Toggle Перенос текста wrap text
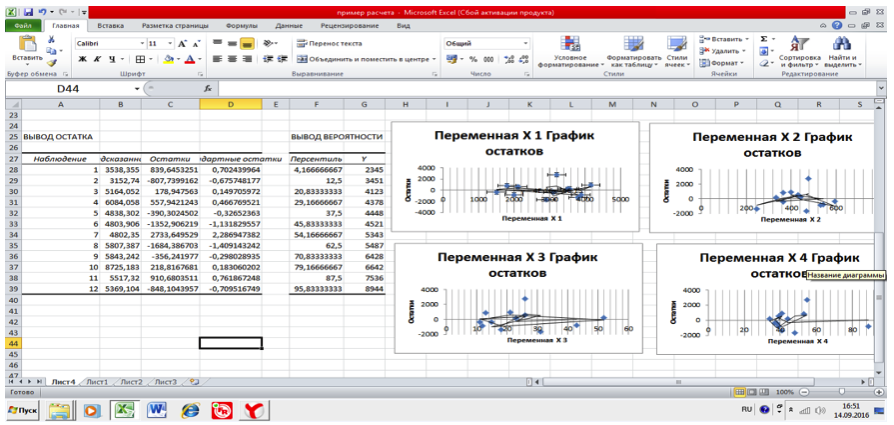This screenshot has height=425, width=894. pyautogui.click(x=328, y=44)
